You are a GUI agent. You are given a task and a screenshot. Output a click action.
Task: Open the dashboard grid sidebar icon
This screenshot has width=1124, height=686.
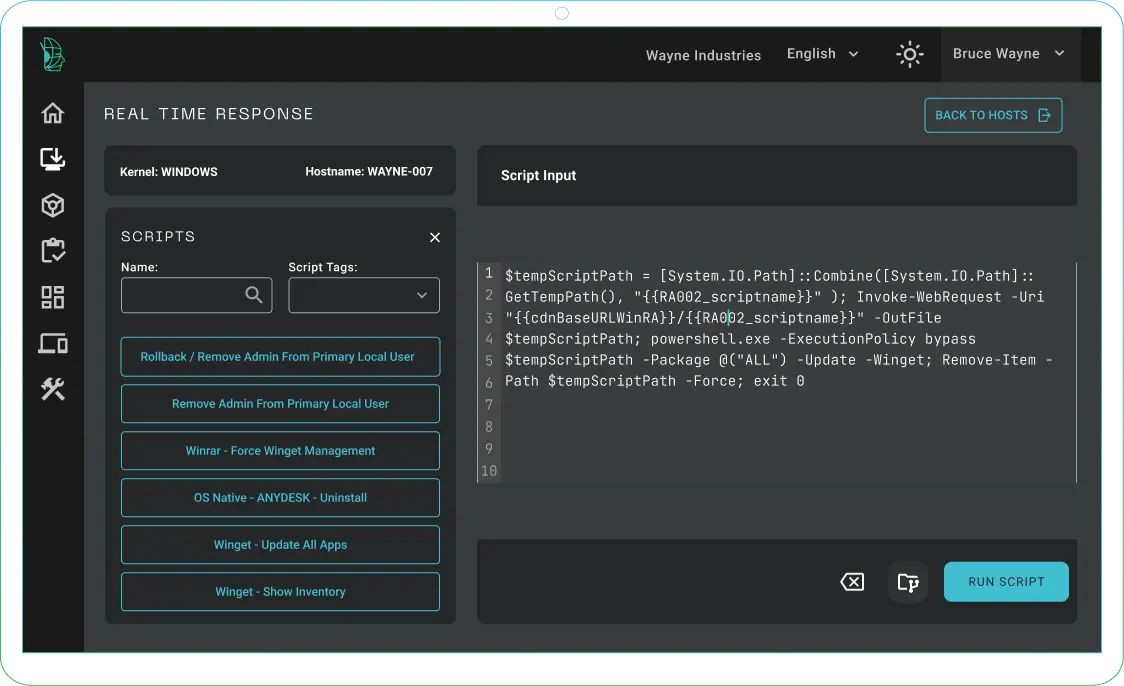pos(52,297)
